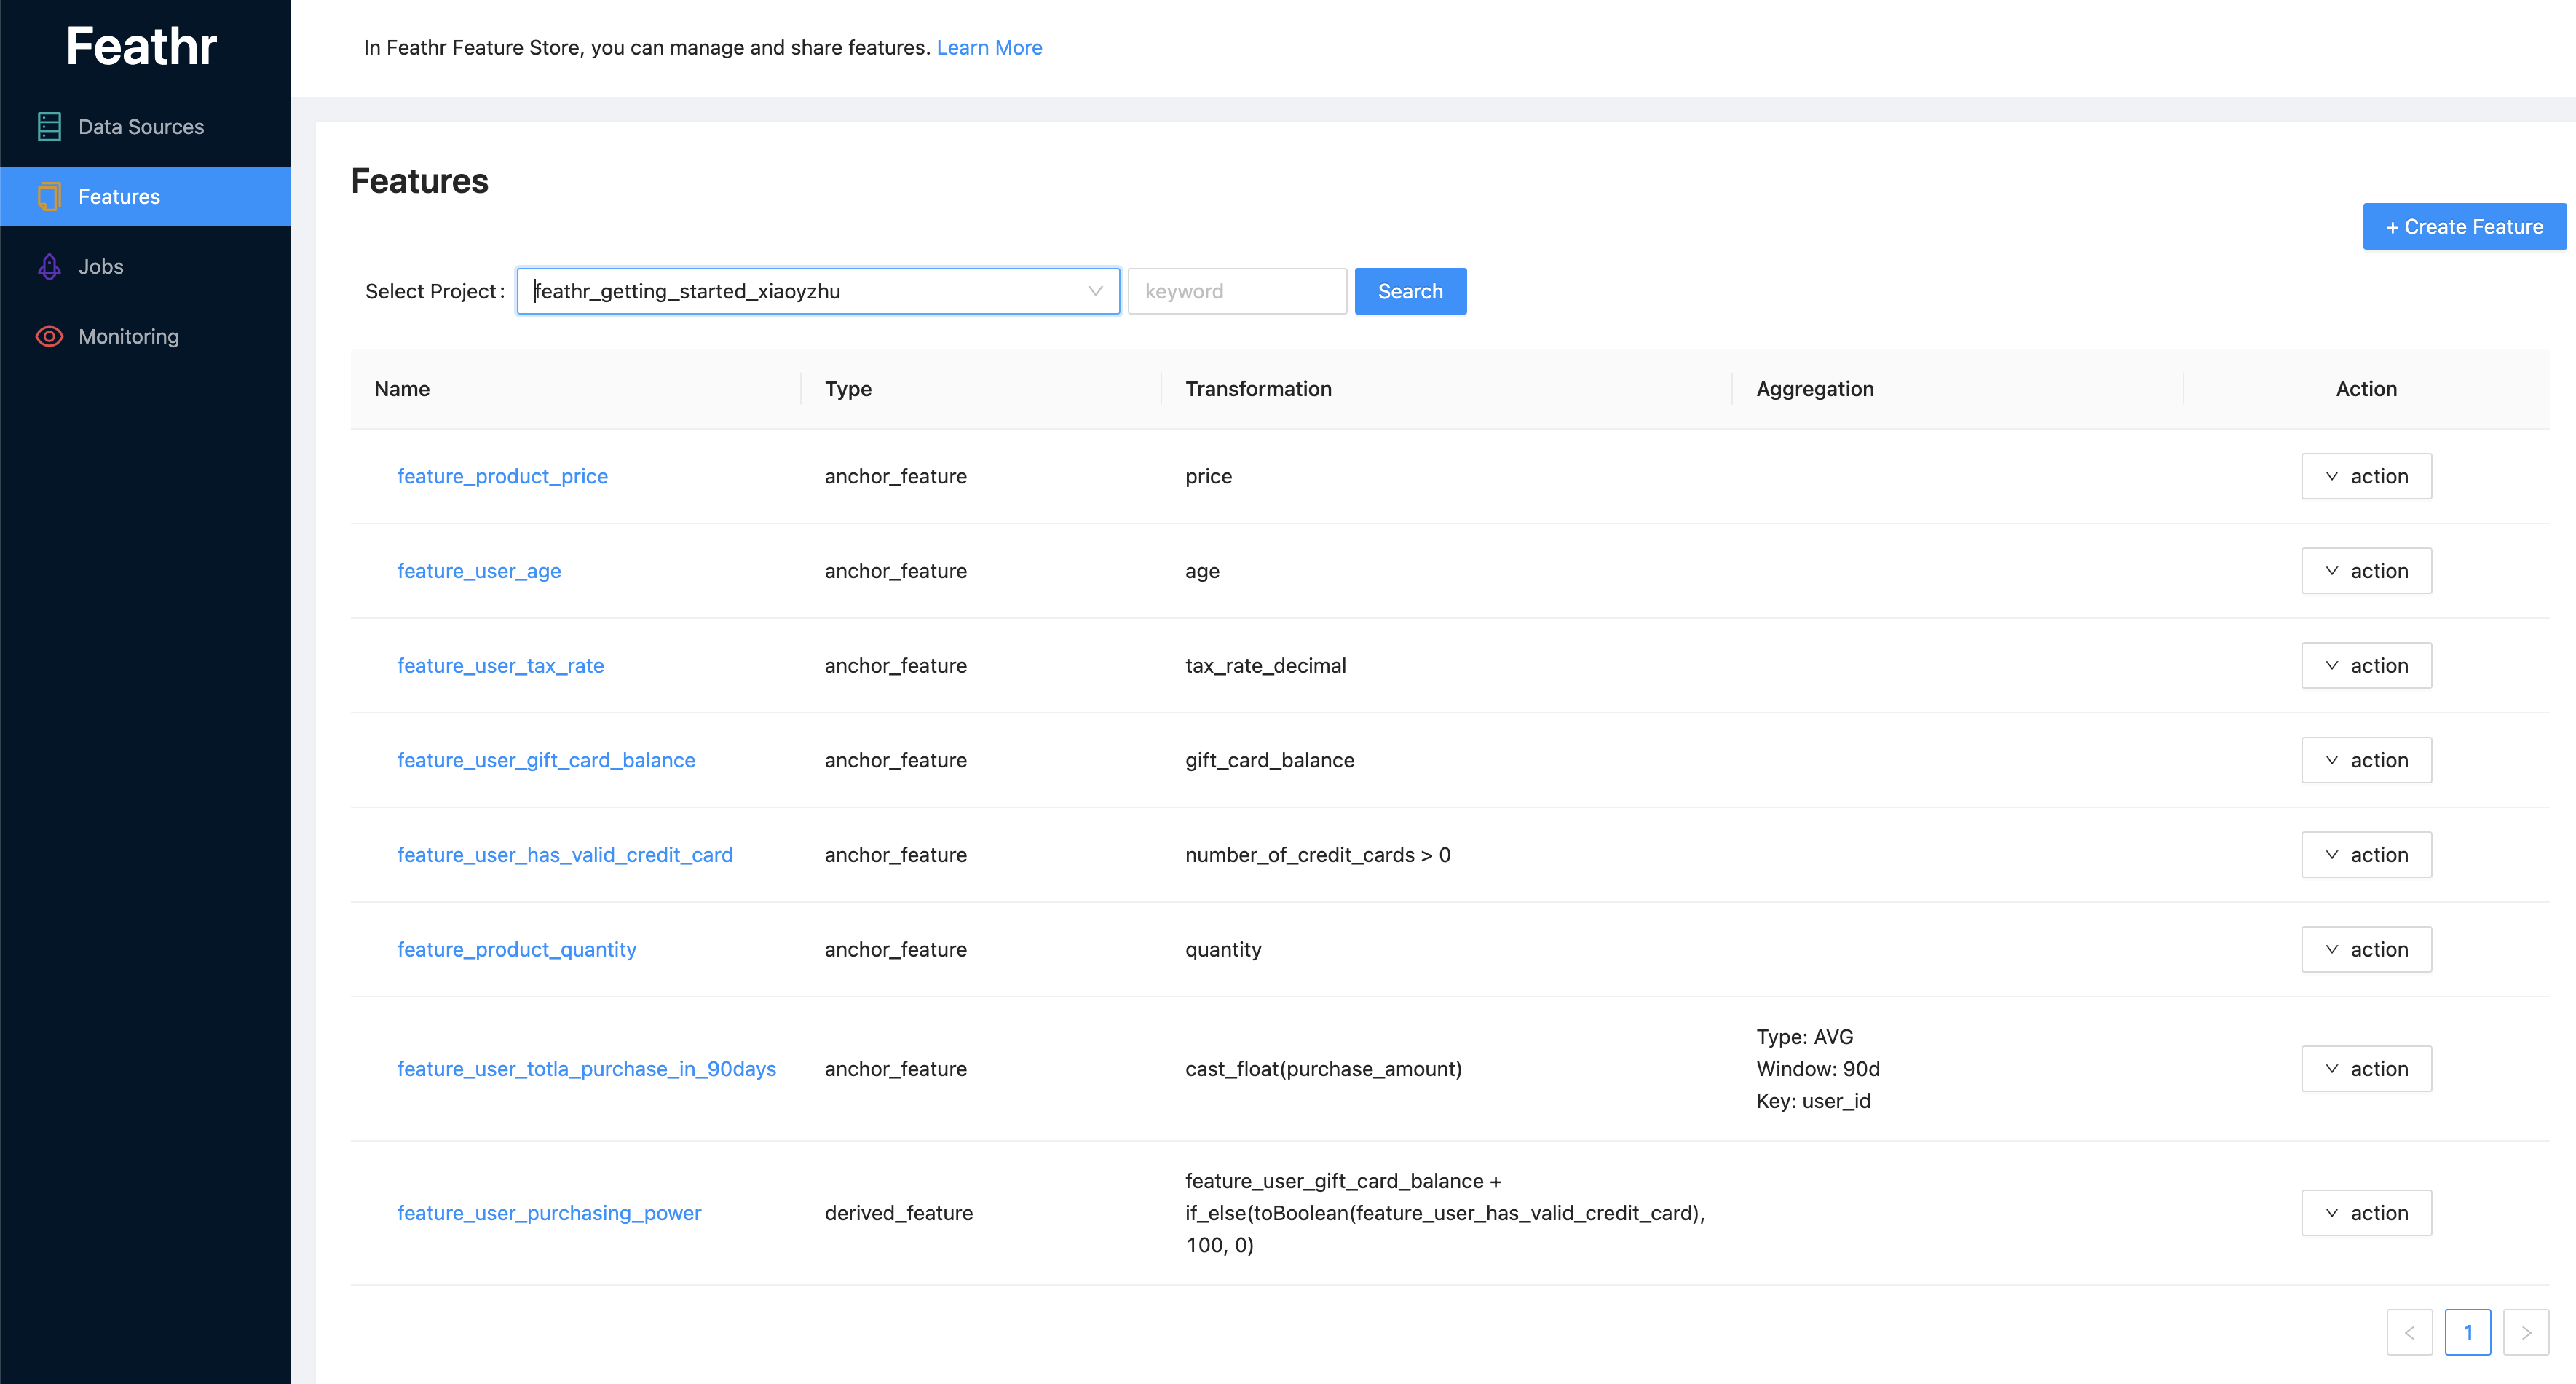Viewport: 2576px width, 1384px height.
Task: Expand the Select Project dropdown
Action: click(818, 291)
